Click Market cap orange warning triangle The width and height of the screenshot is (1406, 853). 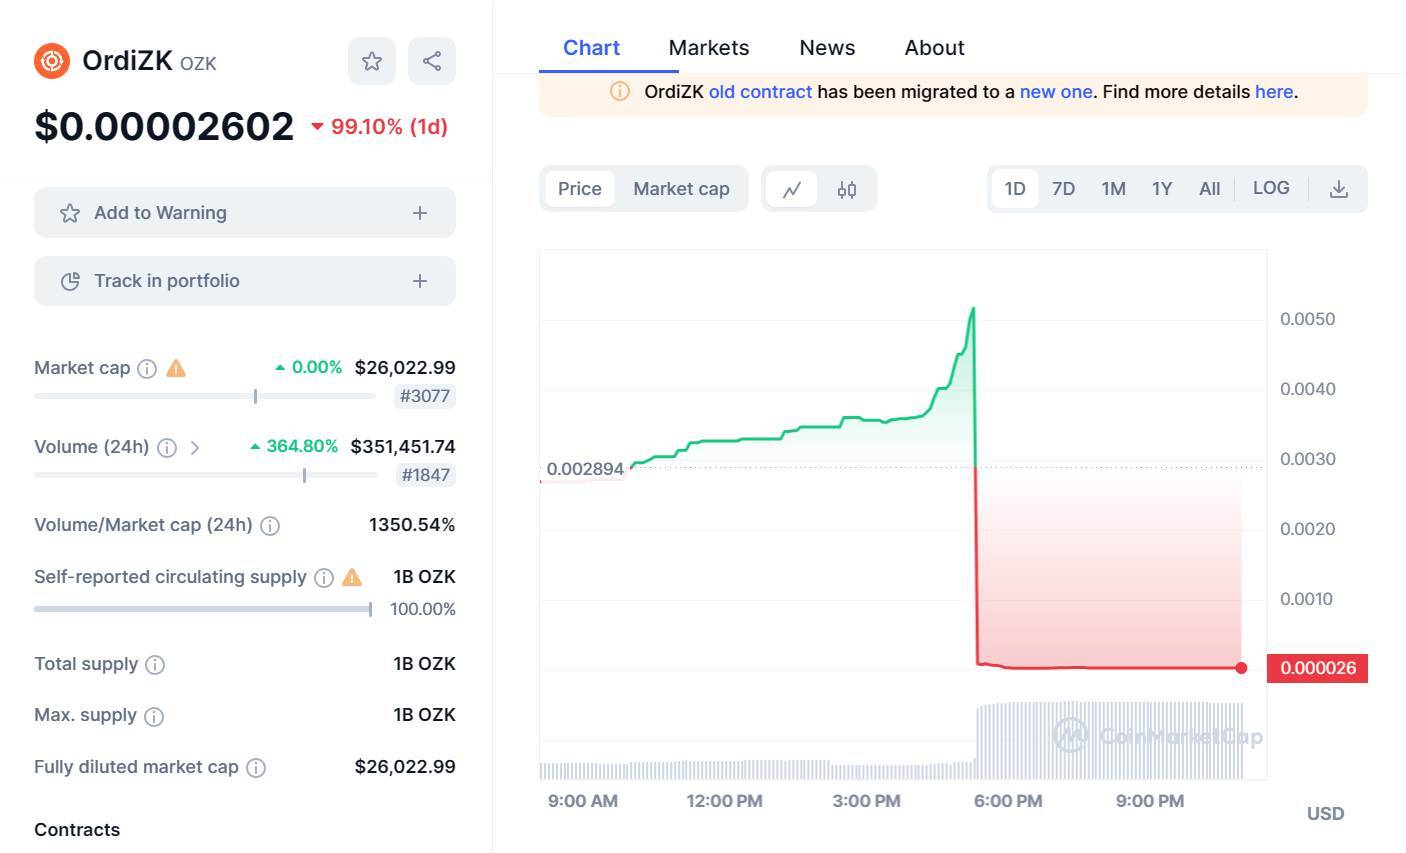(x=176, y=368)
